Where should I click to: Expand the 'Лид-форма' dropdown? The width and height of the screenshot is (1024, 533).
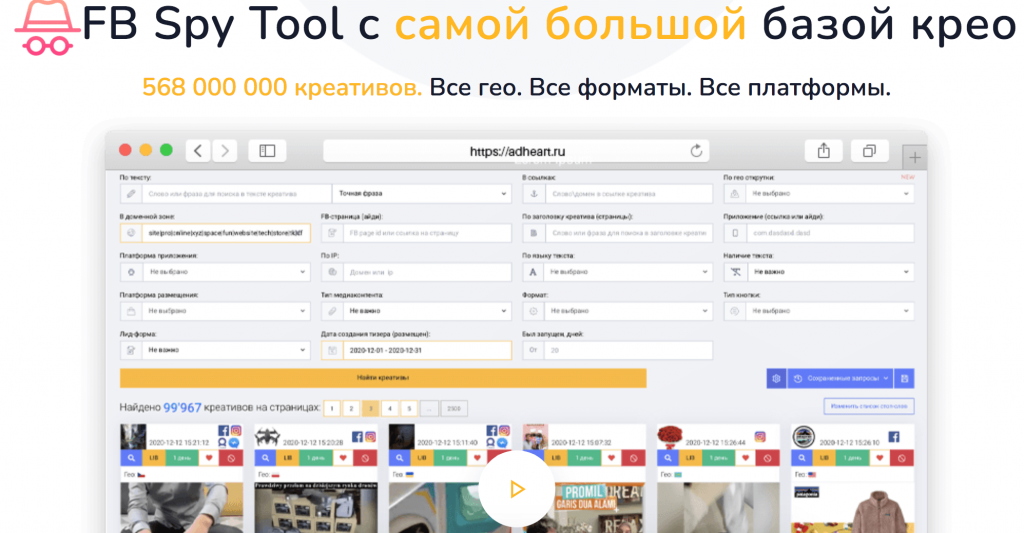point(215,350)
